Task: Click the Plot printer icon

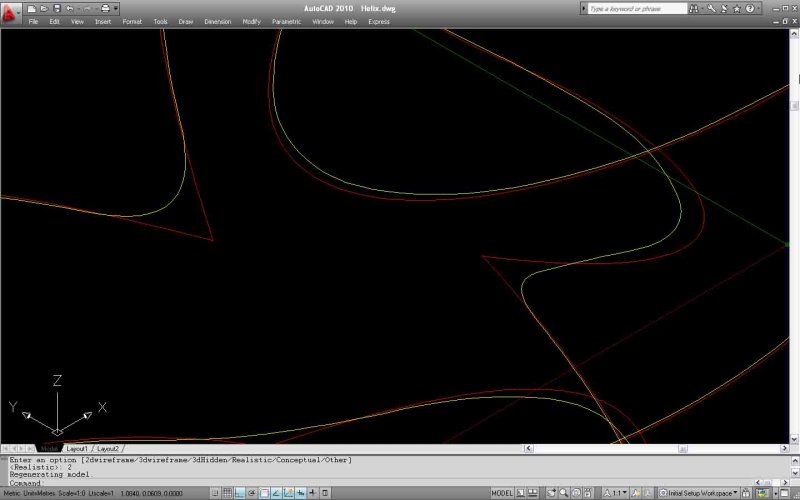Action: [x=105, y=8]
